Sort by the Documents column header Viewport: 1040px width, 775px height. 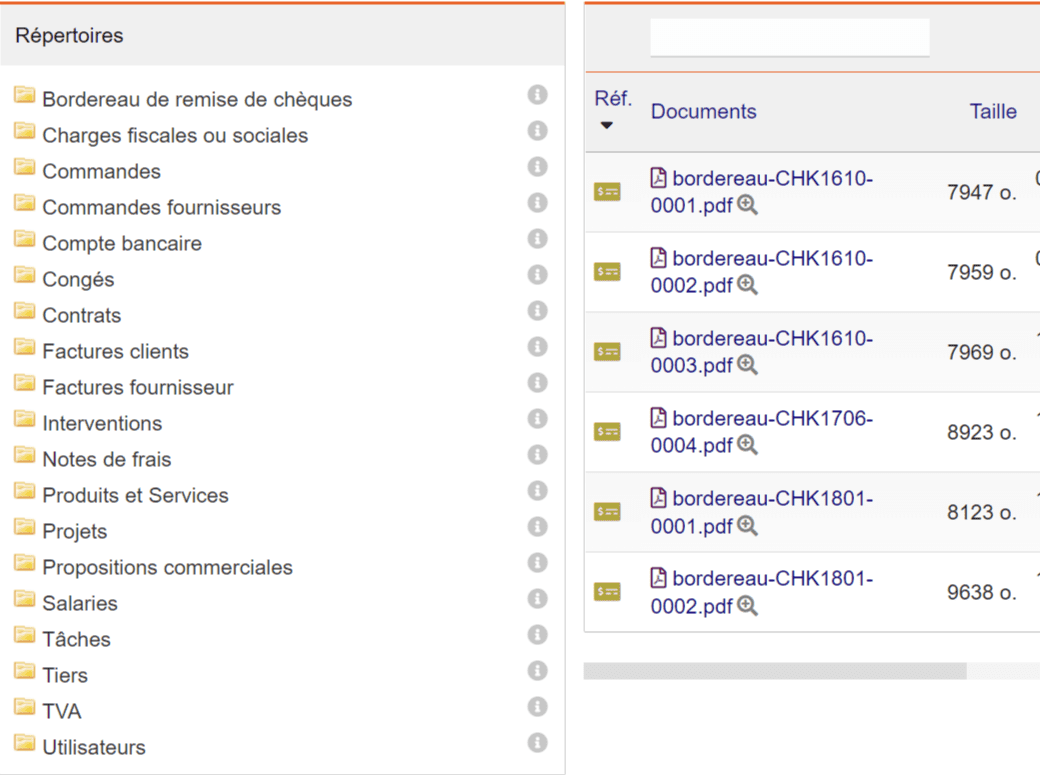click(x=703, y=111)
